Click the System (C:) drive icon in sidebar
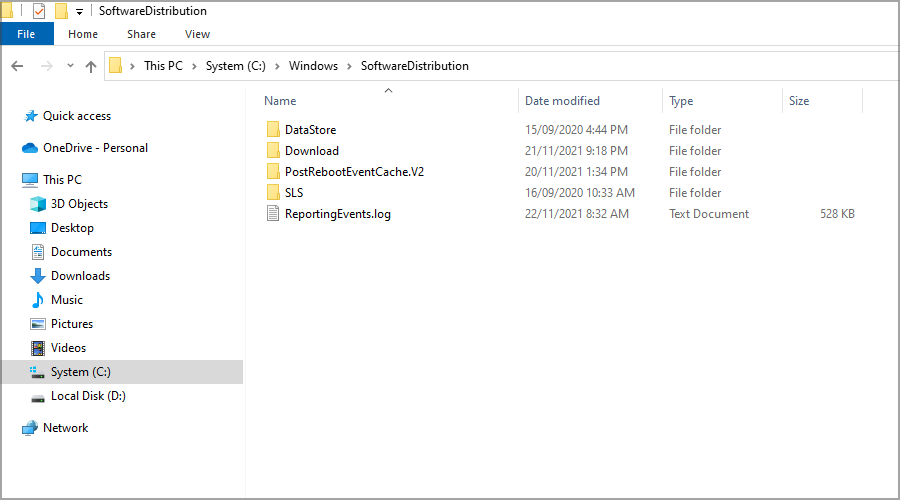The width and height of the screenshot is (900, 500). point(38,373)
